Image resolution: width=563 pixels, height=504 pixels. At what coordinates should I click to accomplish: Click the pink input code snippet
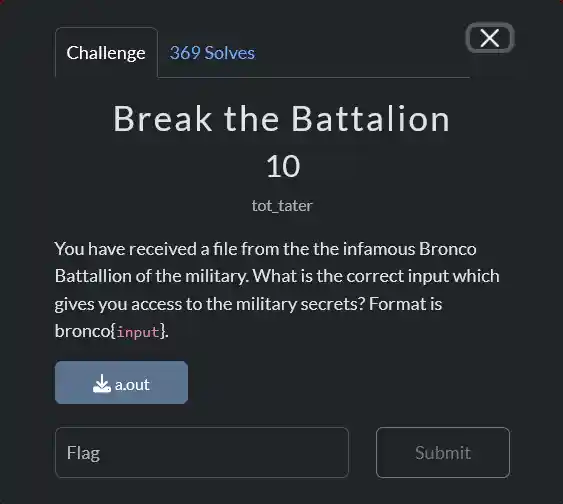(138, 332)
